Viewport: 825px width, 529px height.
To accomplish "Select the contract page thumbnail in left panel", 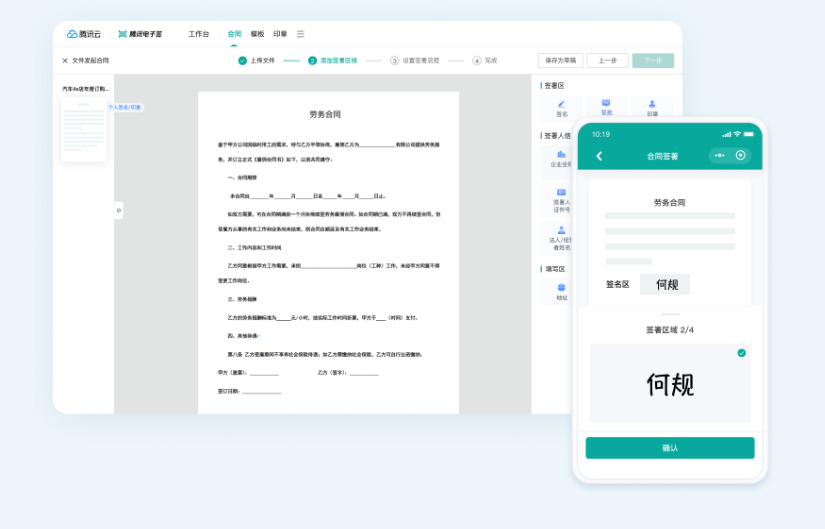I will point(84,130).
